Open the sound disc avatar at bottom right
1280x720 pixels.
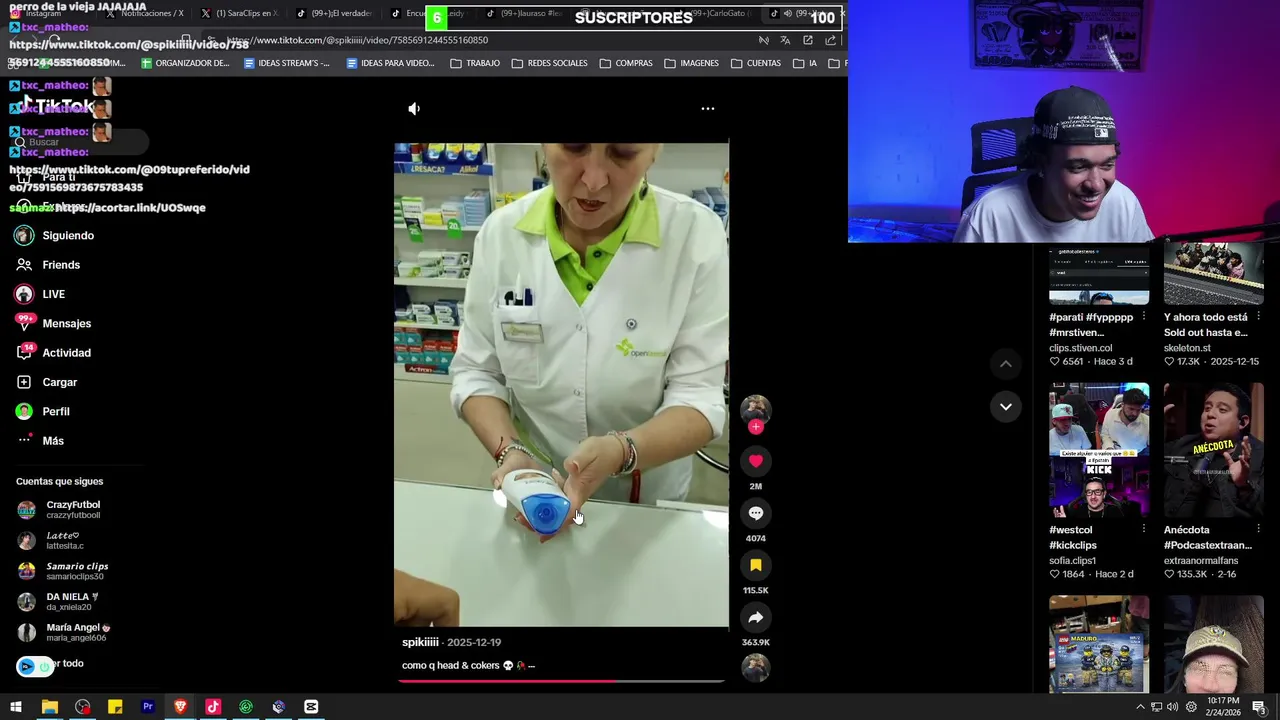click(x=756, y=667)
